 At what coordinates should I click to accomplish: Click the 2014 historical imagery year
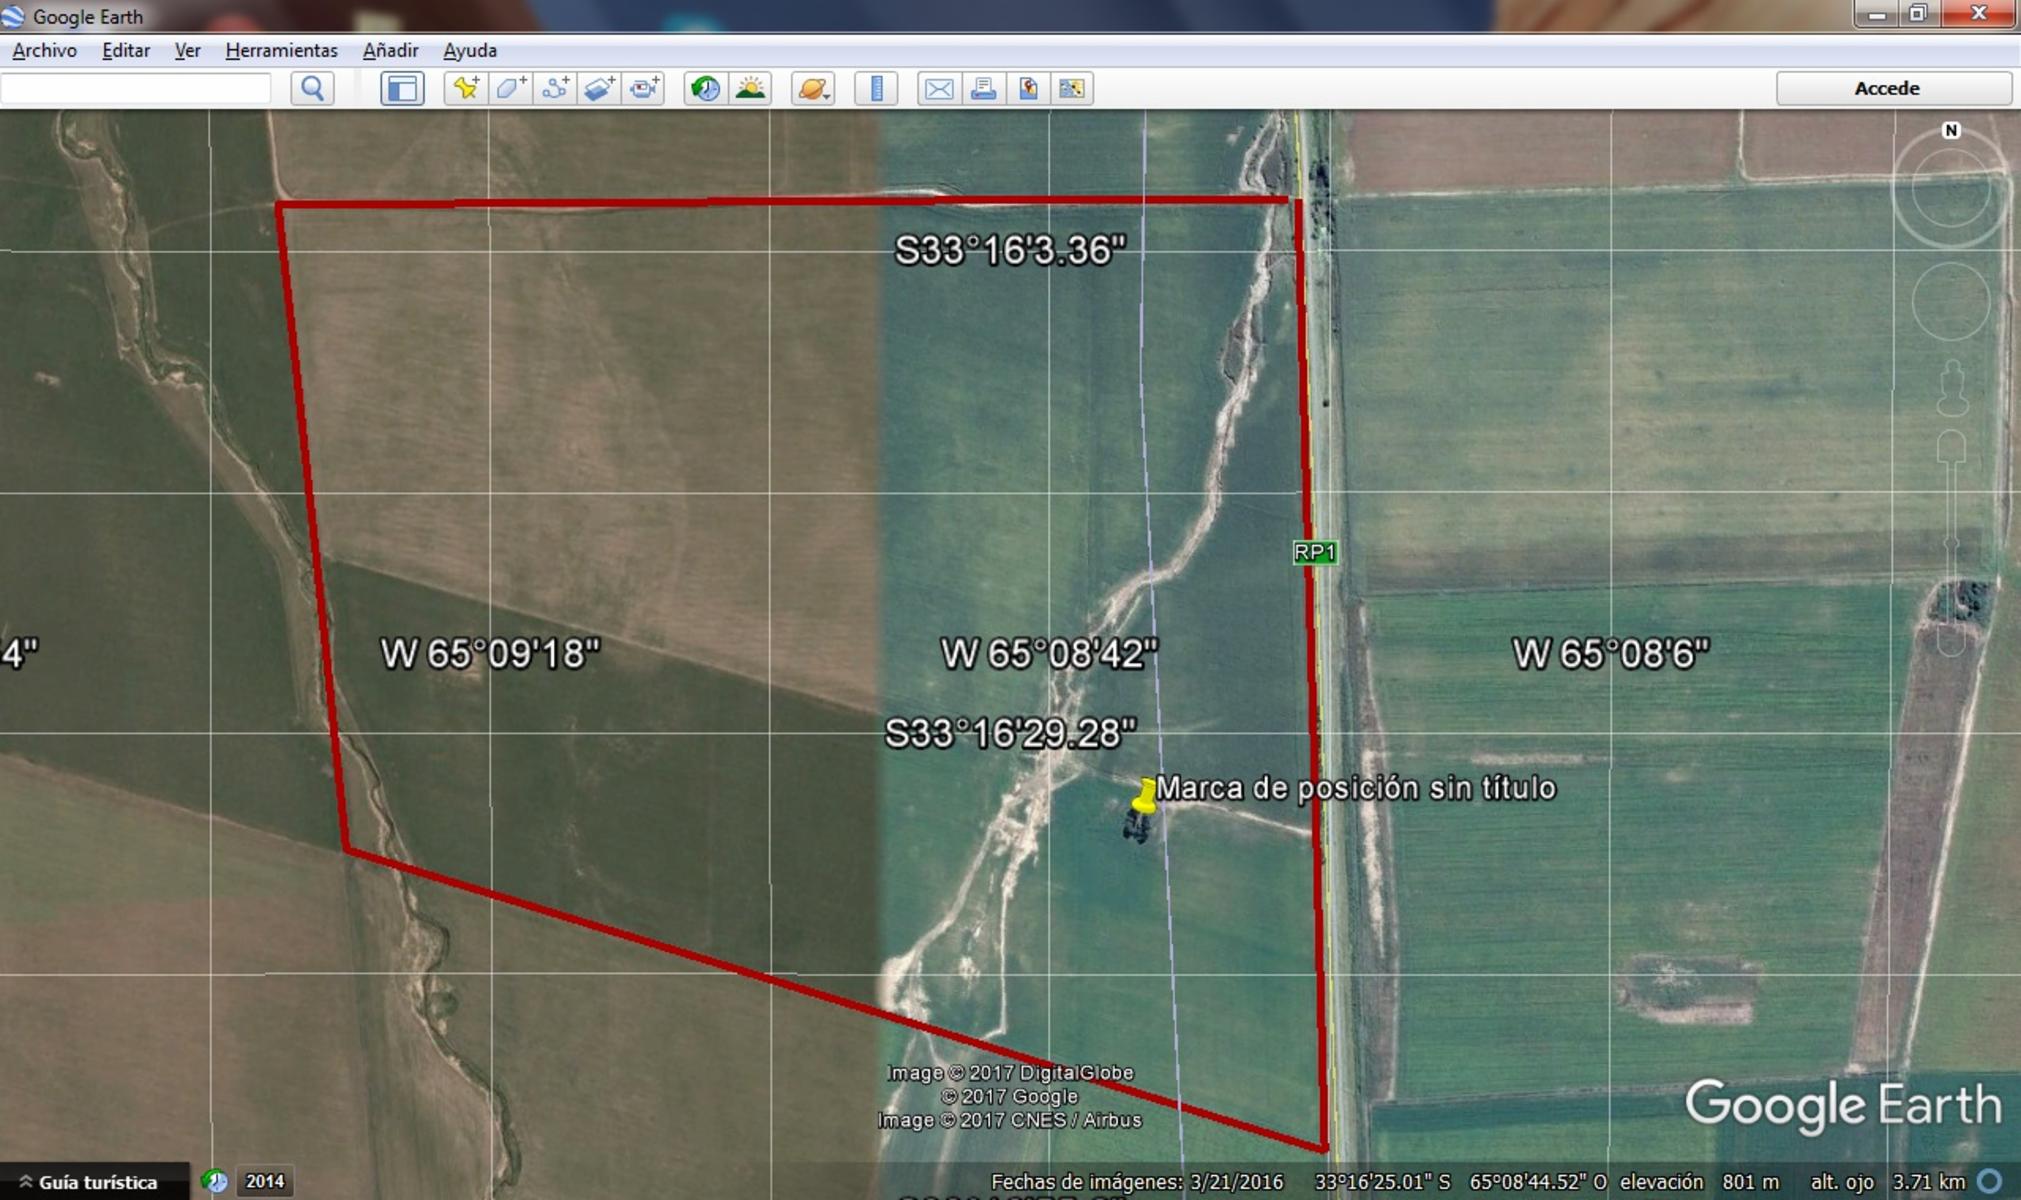point(265,1181)
